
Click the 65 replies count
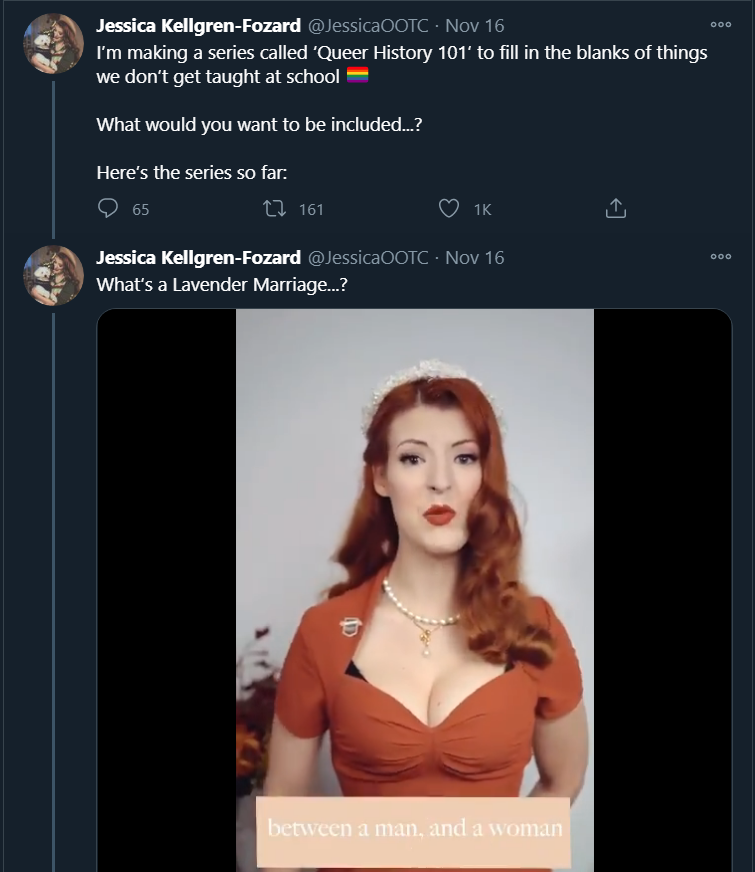pos(141,209)
